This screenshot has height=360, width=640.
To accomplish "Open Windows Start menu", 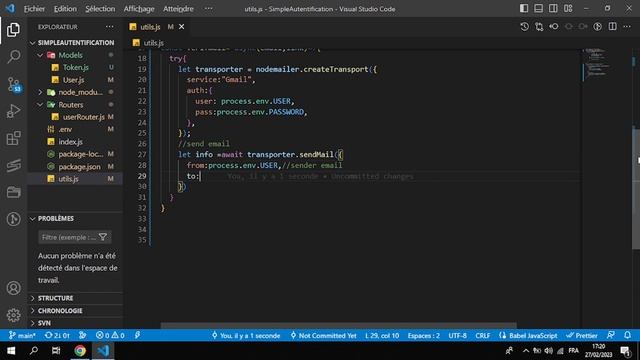I will click(x=11, y=351).
